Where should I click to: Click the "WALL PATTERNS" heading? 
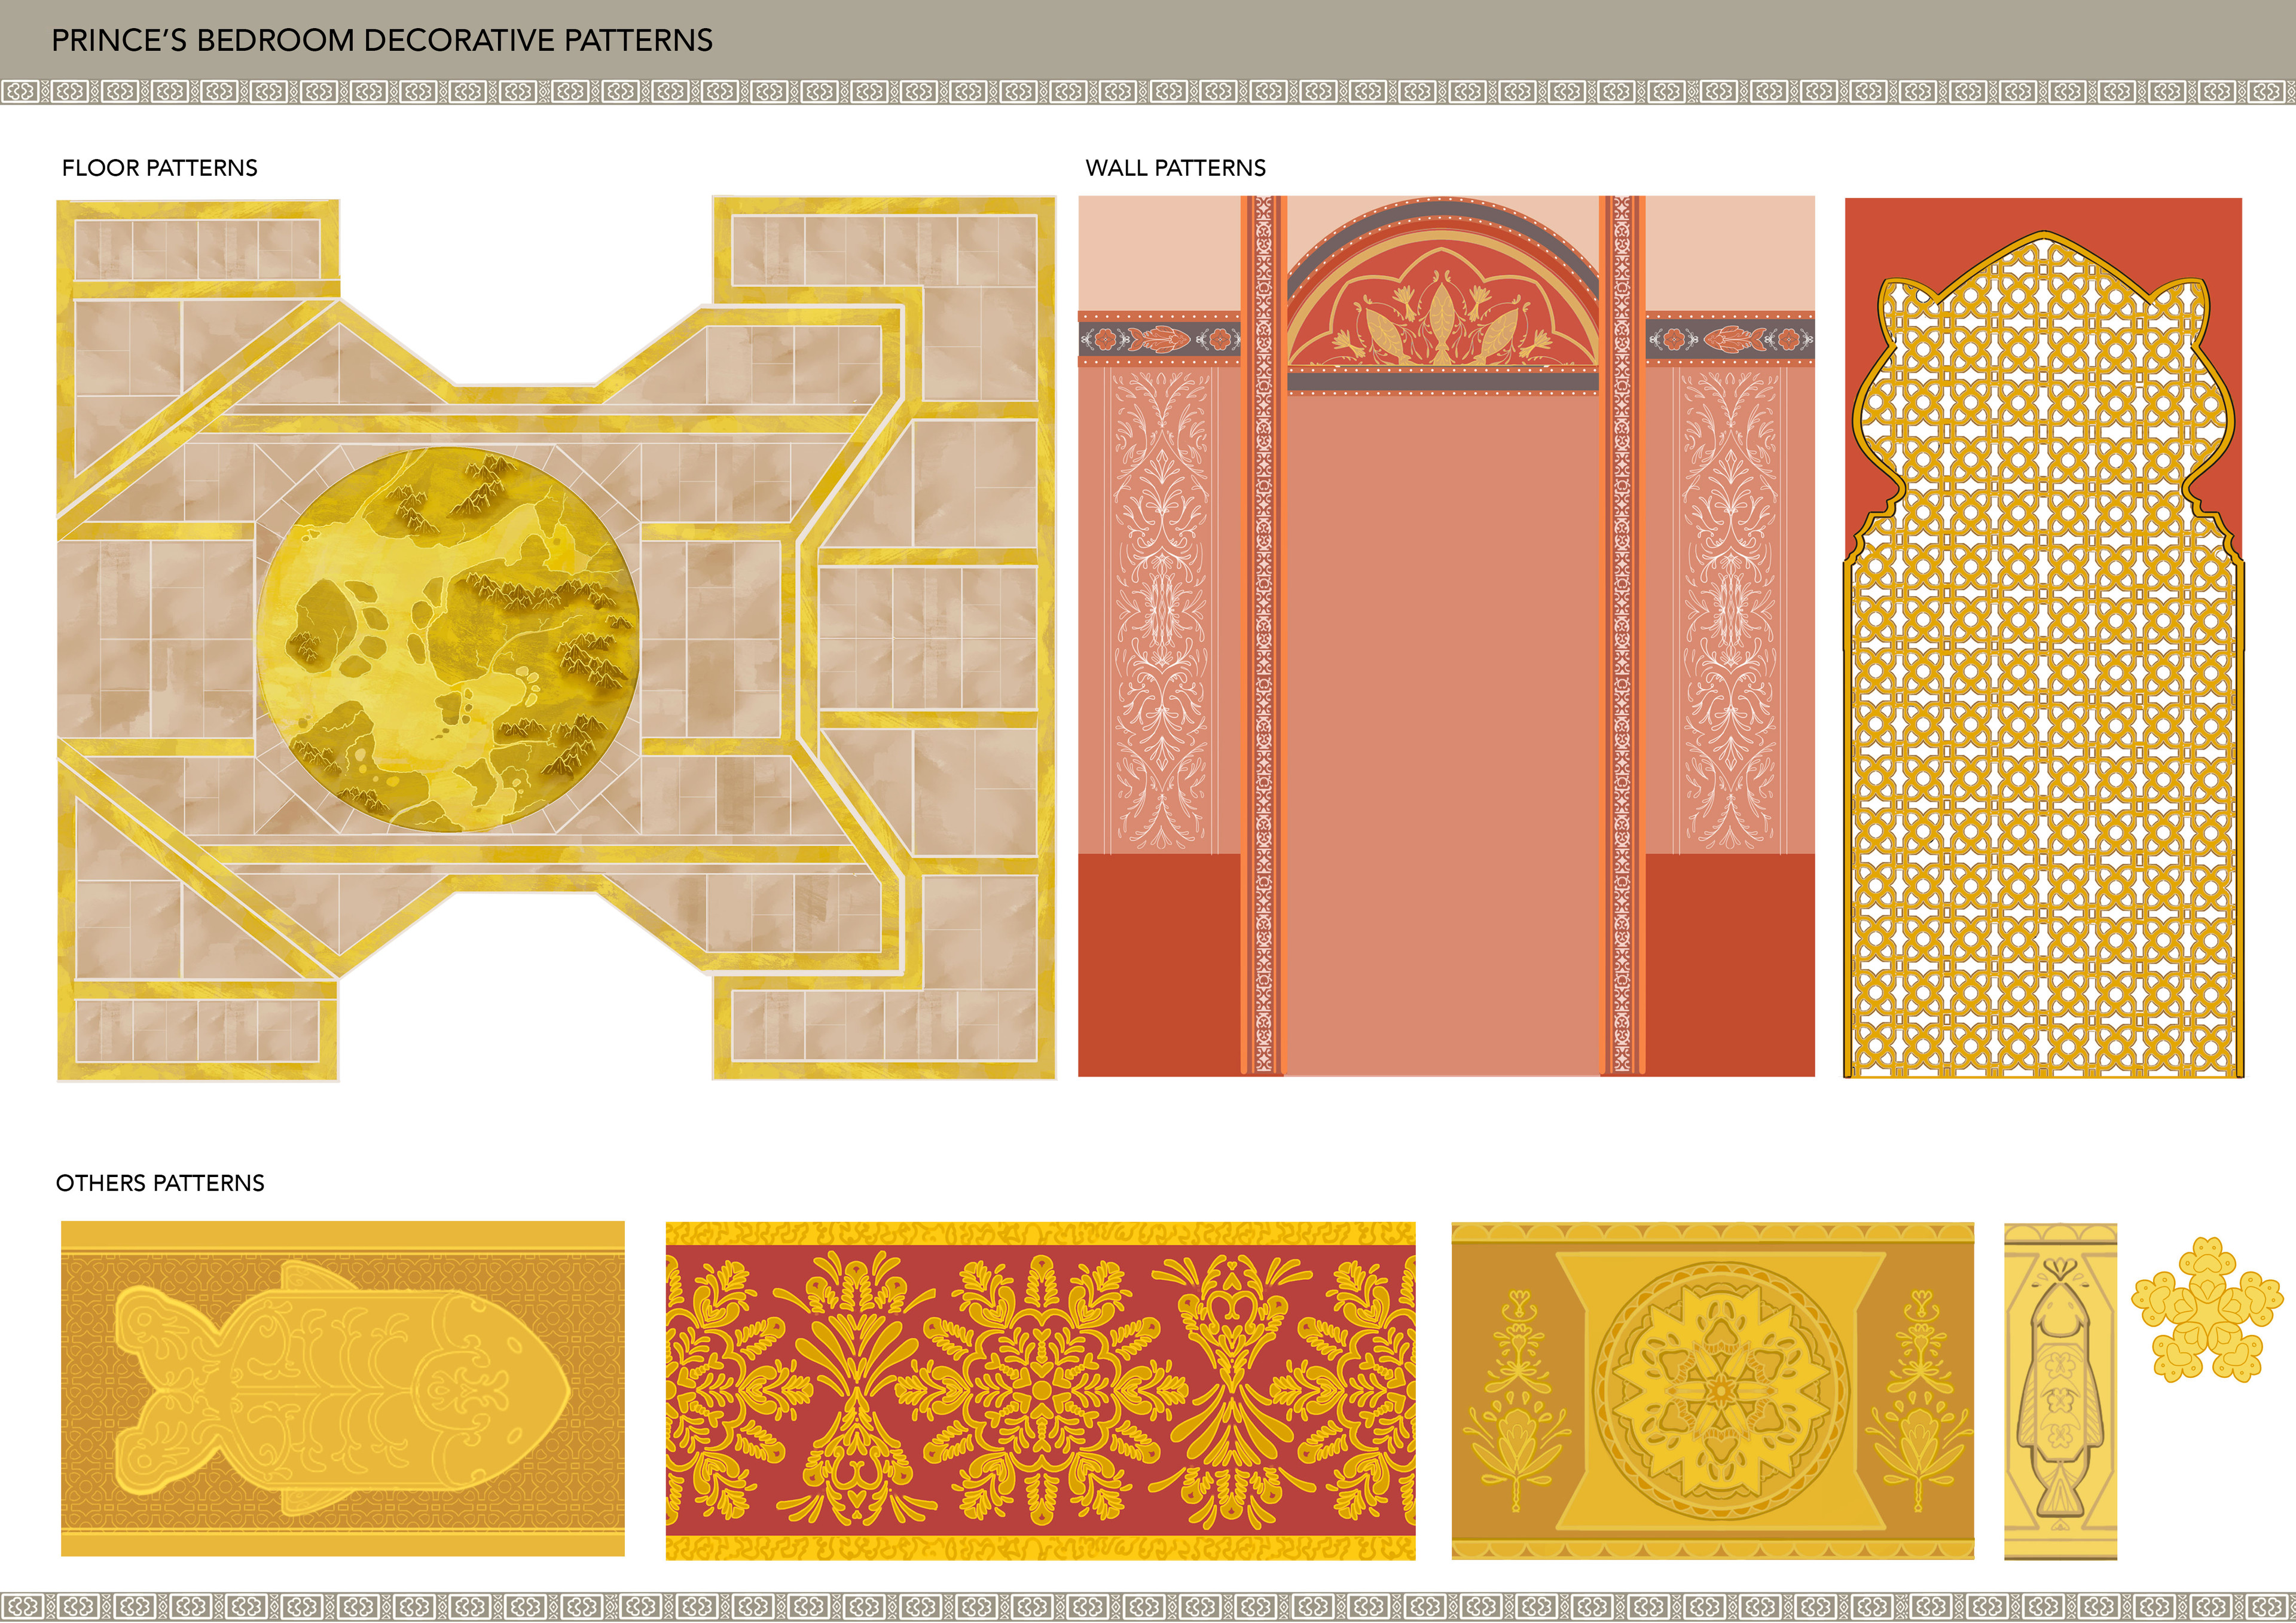1176,167
